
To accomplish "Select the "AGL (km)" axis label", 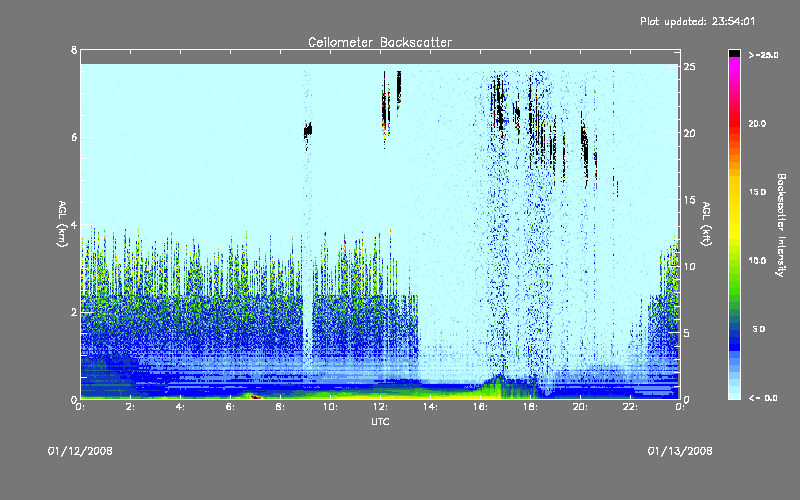I will tap(62, 224).
